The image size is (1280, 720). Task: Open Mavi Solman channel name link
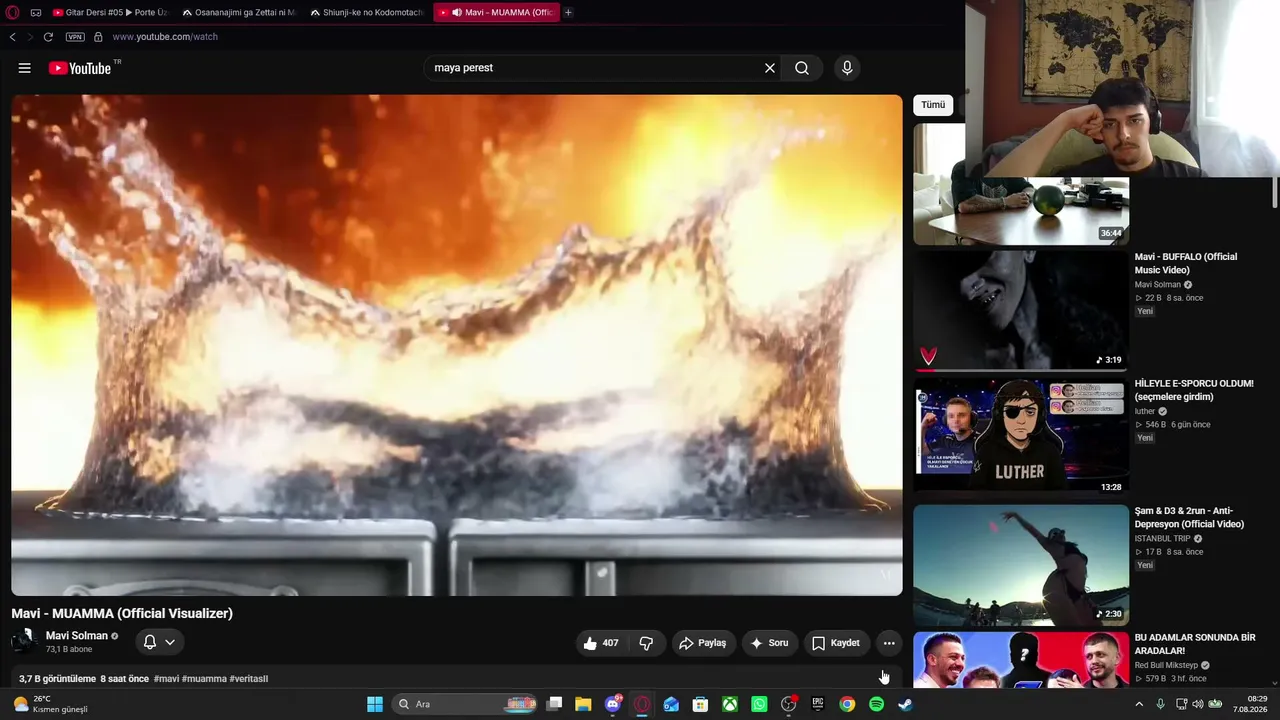tap(77, 636)
